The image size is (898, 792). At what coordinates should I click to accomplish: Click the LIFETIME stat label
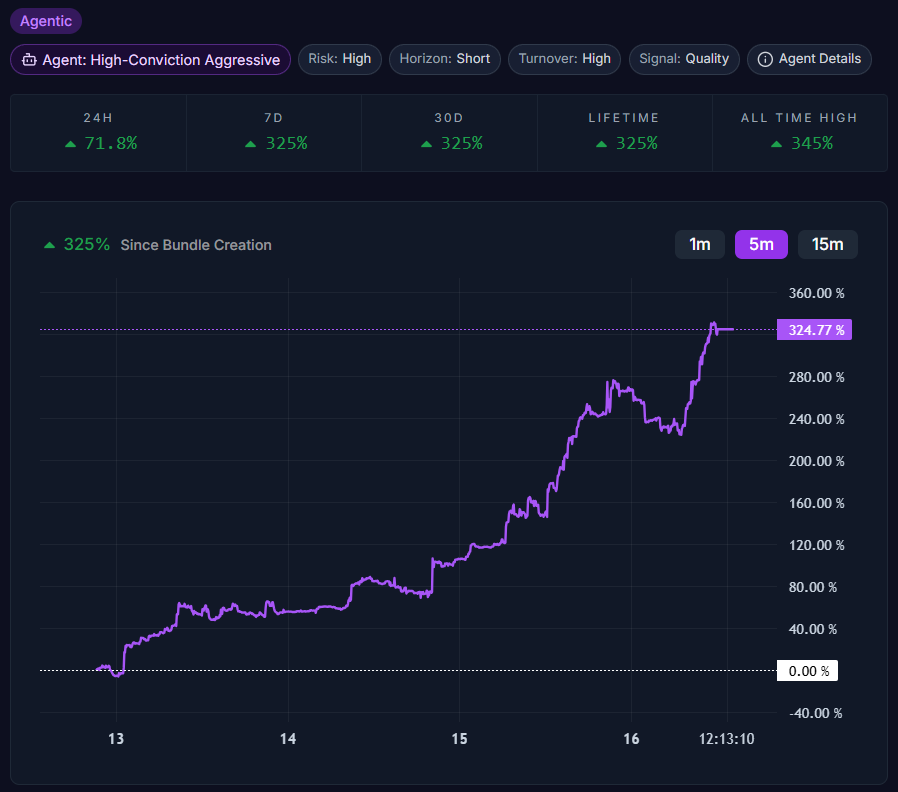point(624,118)
